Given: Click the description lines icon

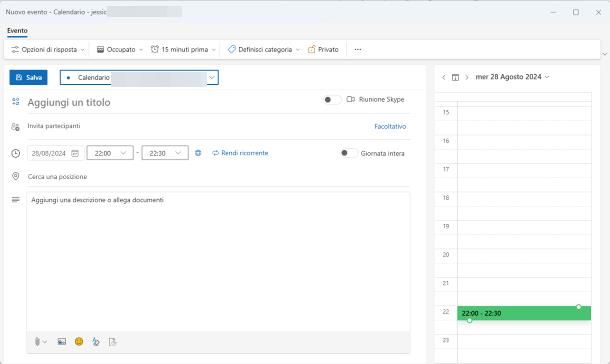Looking at the screenshot, I should point(16,200).
